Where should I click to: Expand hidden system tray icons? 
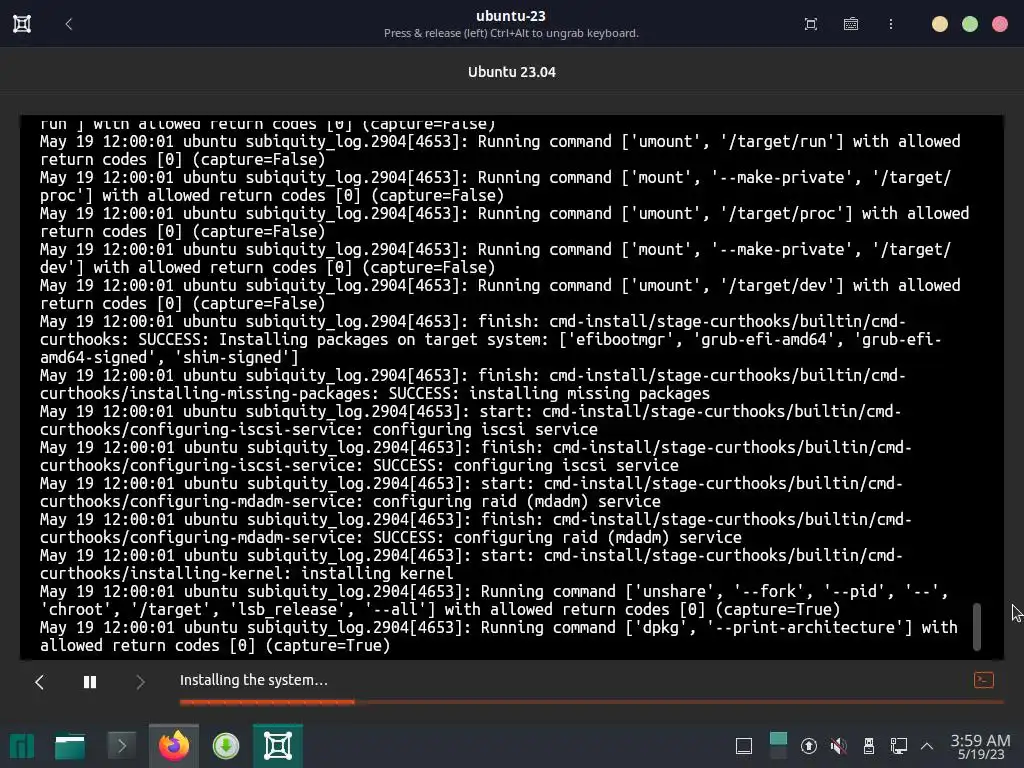pyautogui.click(x=927, y=746)
